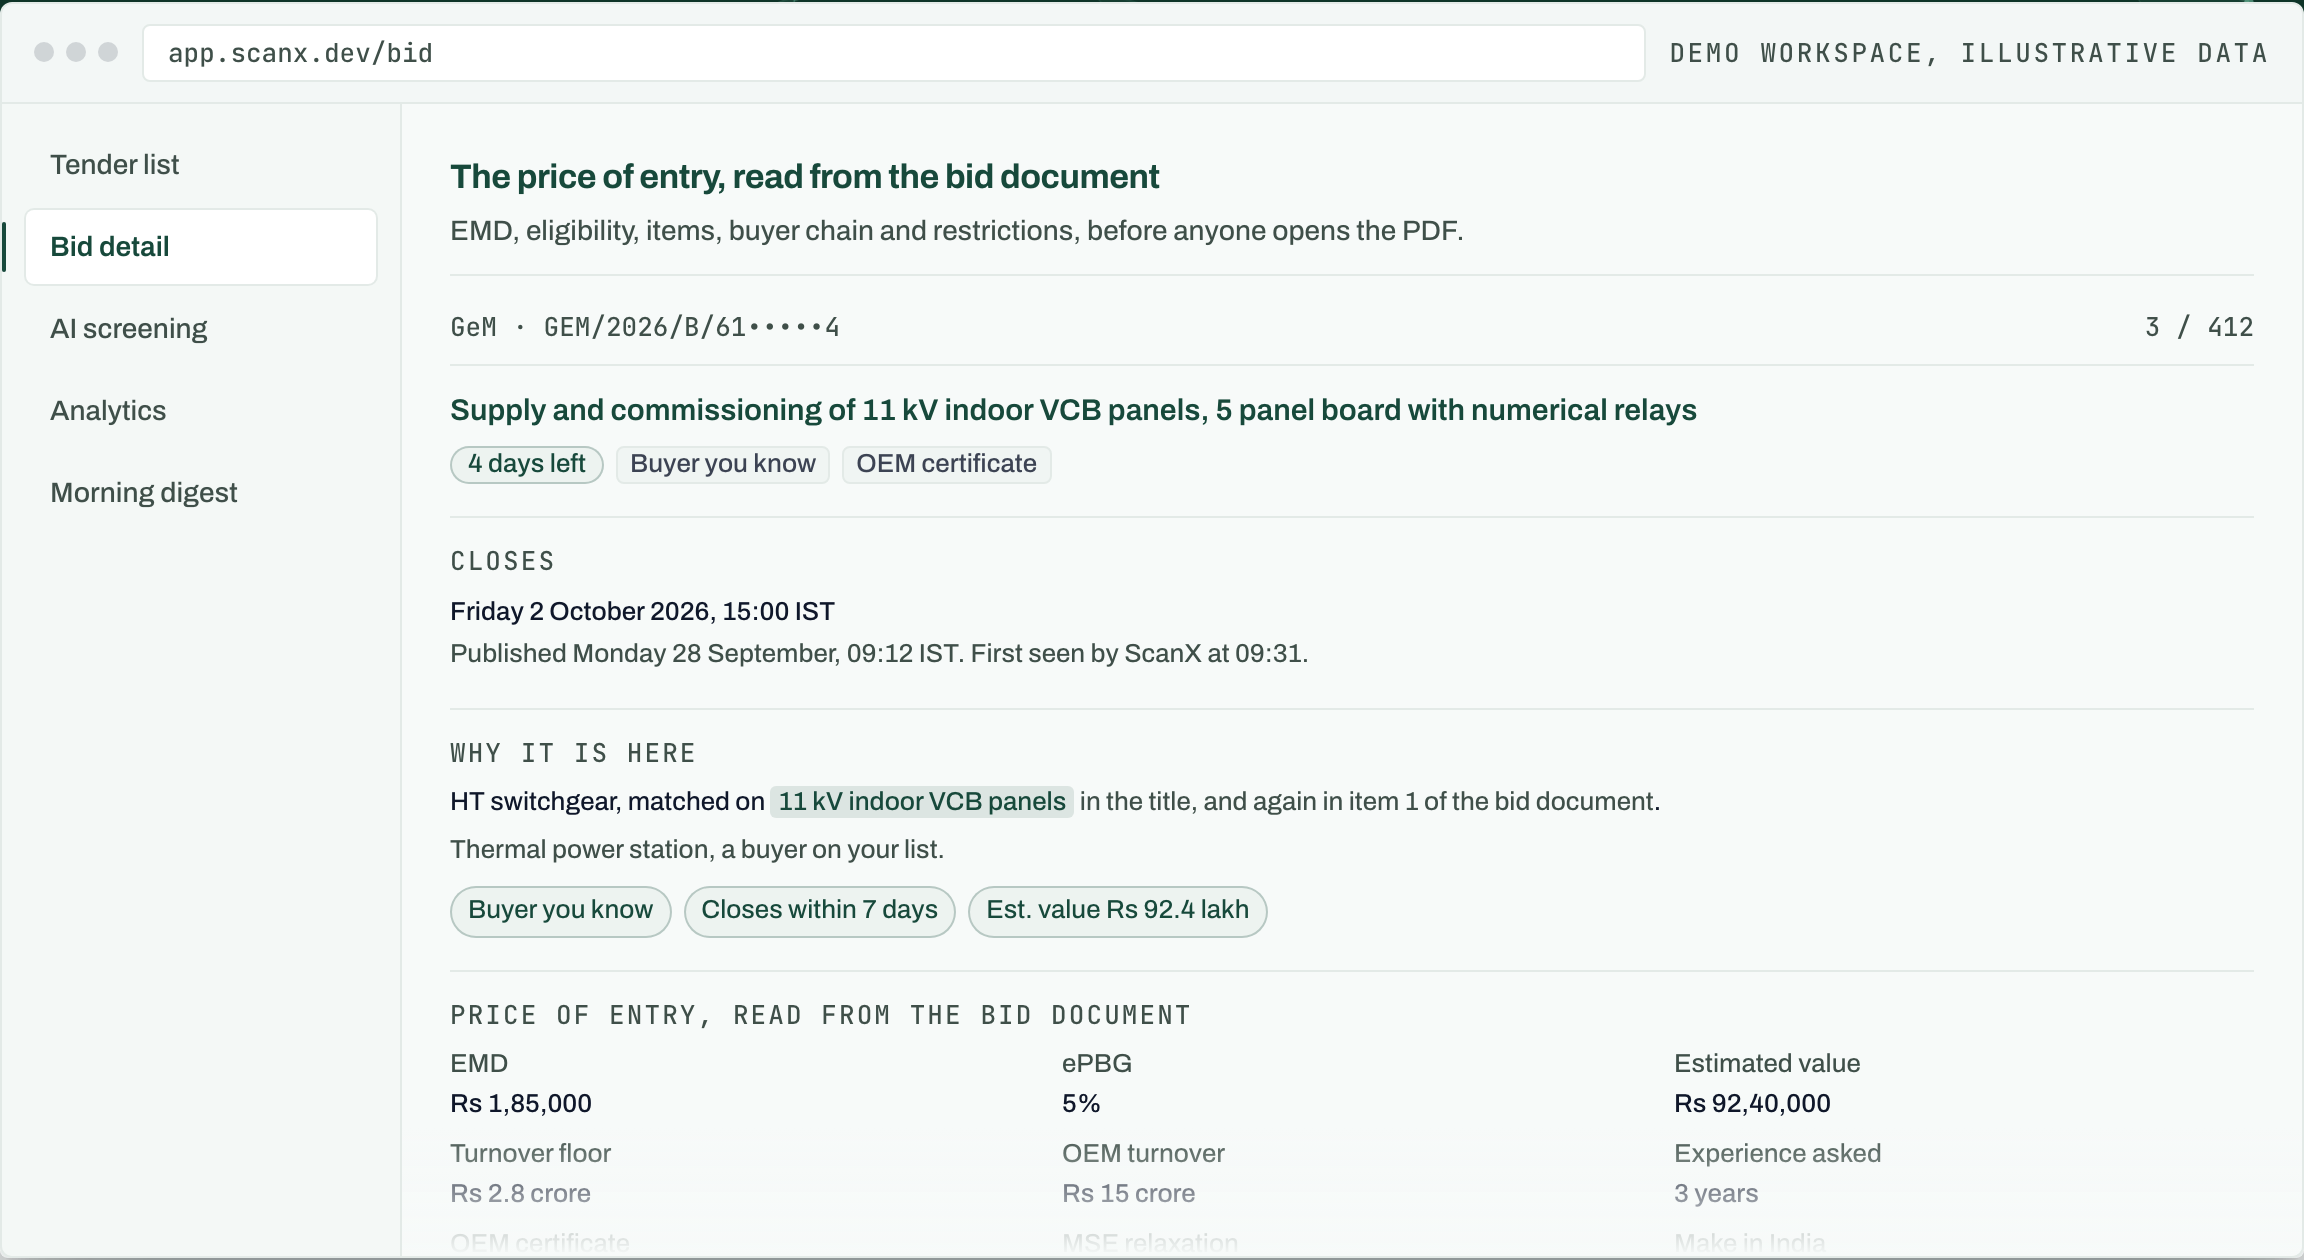
Task: Select Bid detail in sidebar
Action: (x=200, y=247)
